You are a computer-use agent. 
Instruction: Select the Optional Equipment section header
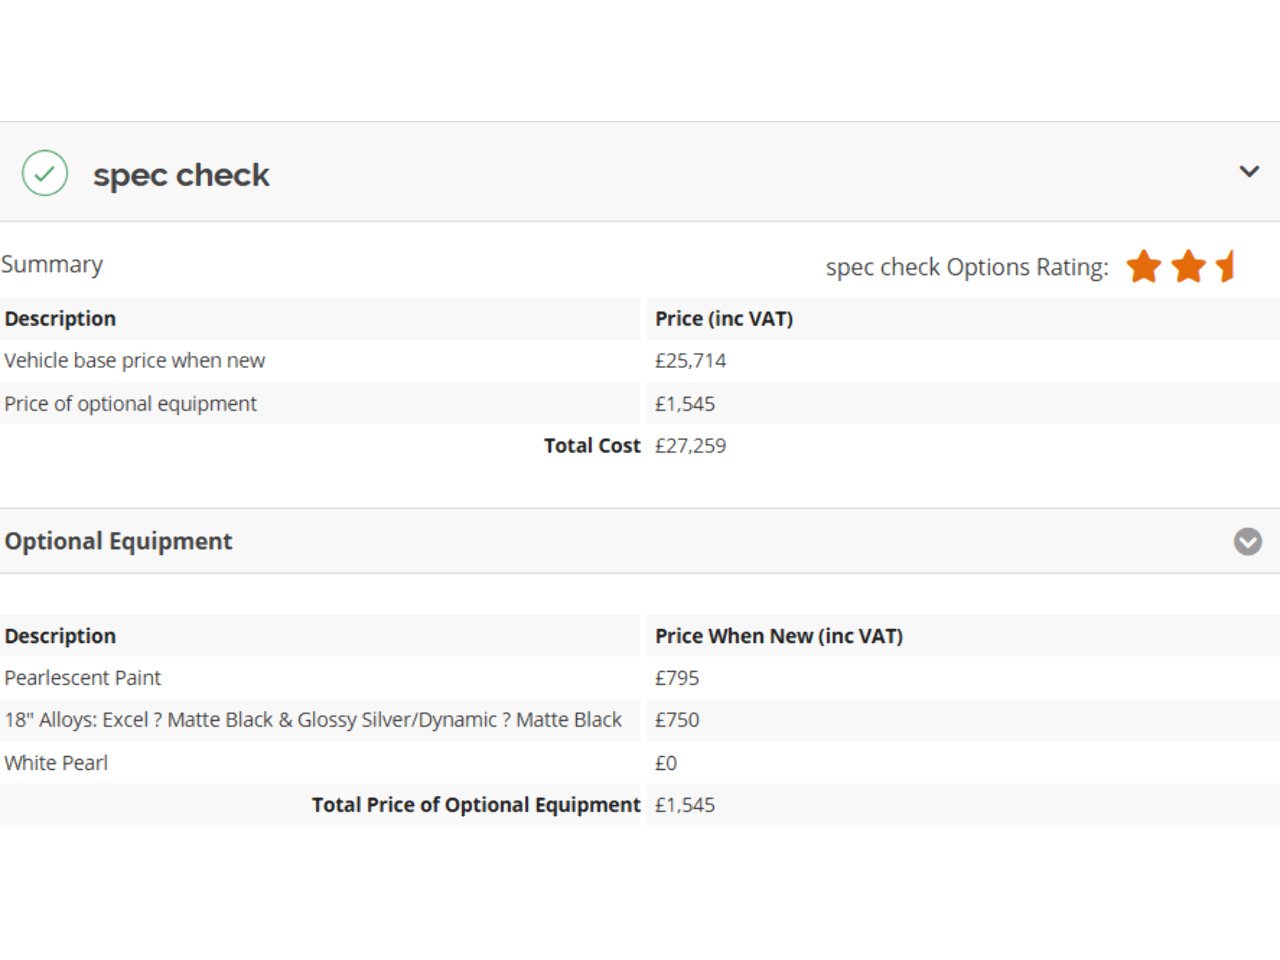click(x=118, y=541)
